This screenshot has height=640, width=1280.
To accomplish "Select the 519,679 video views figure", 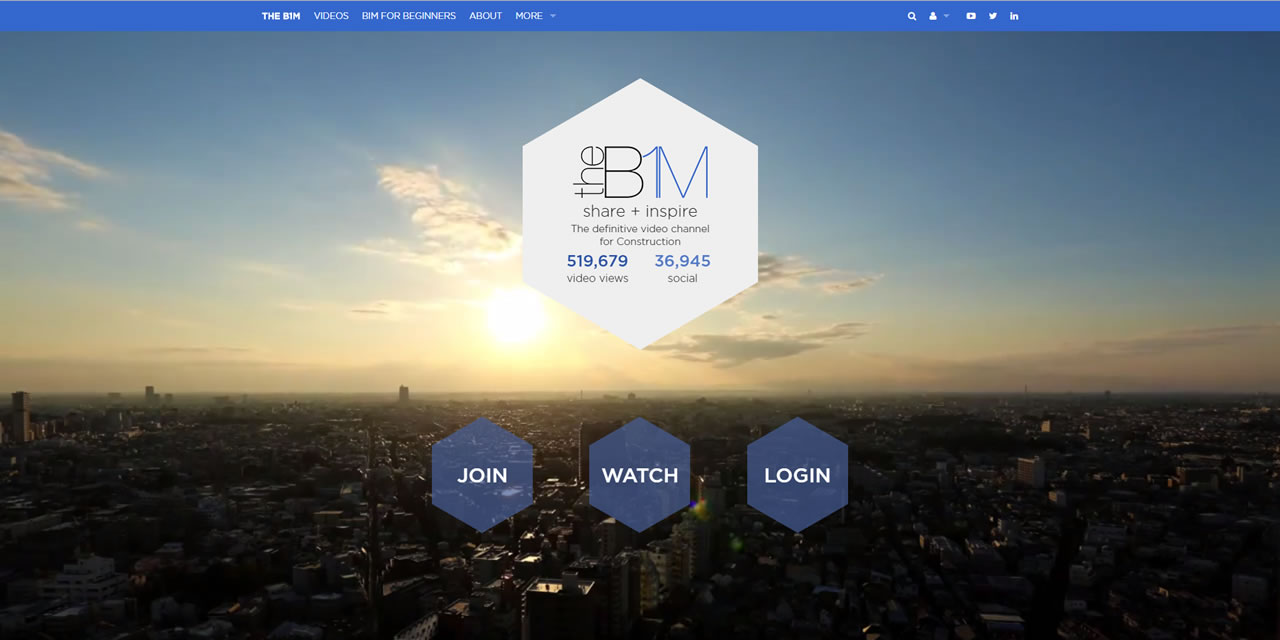I will point(598,261).
